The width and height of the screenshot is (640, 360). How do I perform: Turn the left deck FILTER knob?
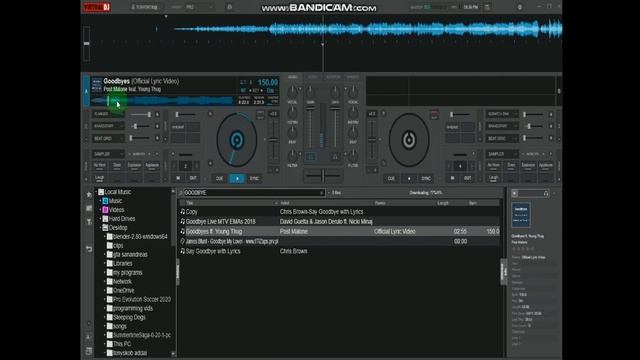point(292,156)
